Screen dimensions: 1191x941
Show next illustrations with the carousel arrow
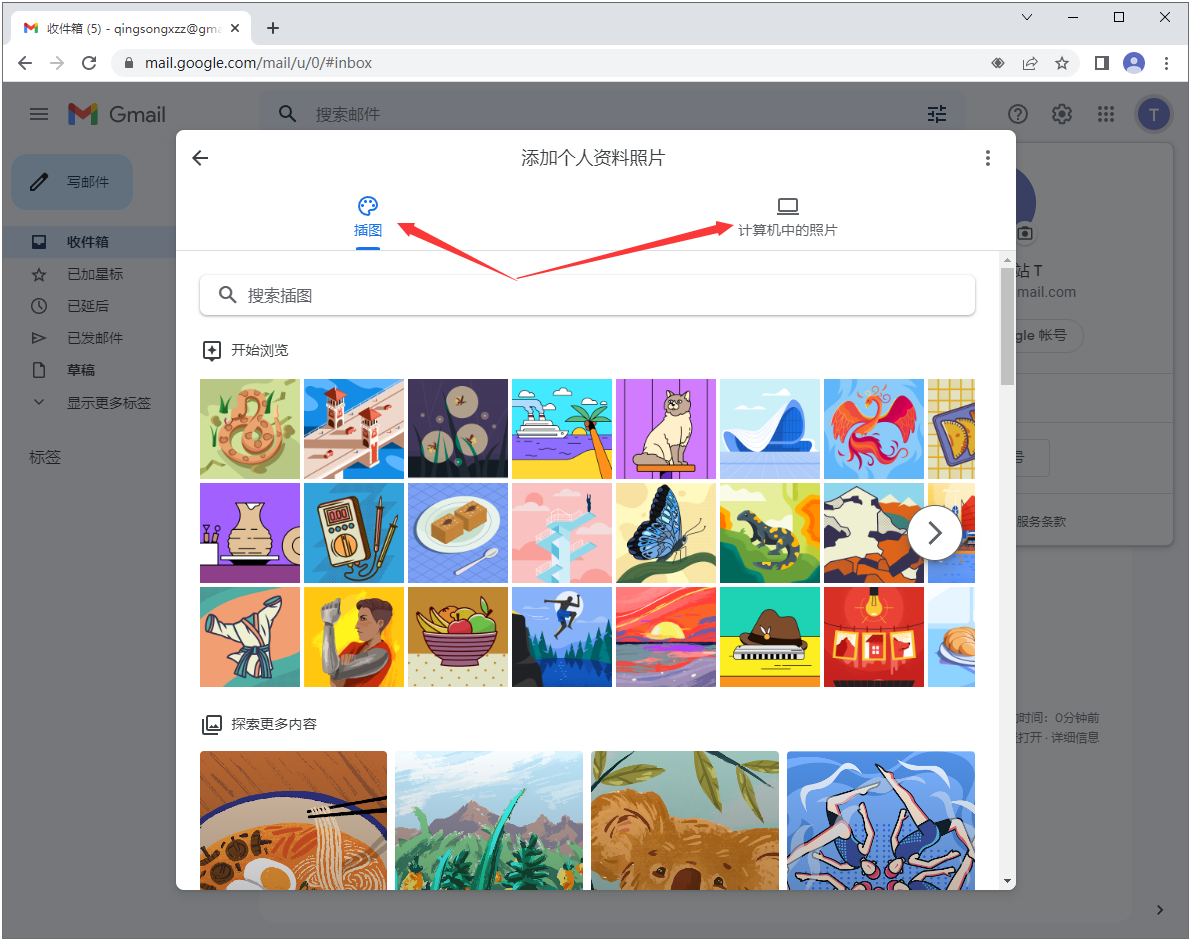click(x=935, y=533)
